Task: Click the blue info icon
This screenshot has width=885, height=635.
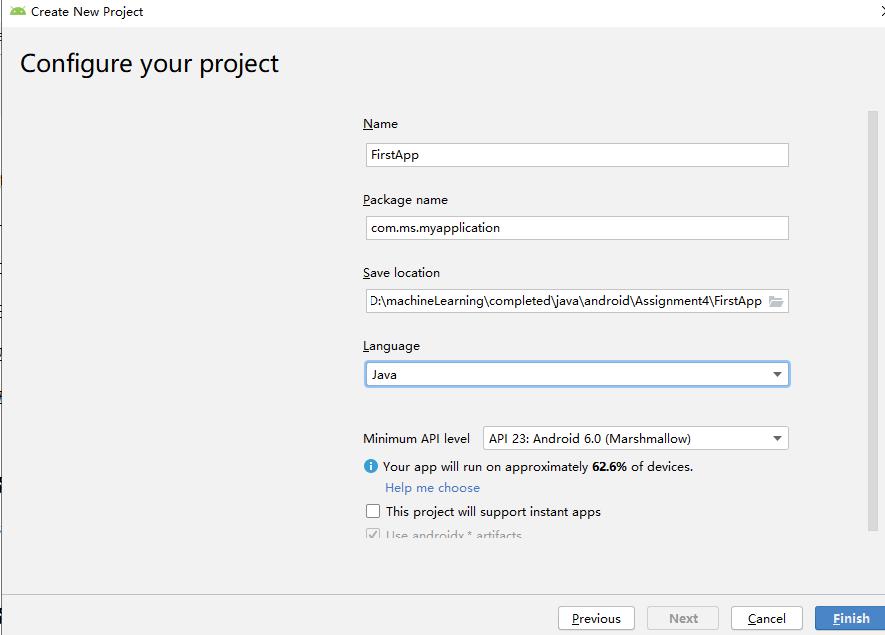Action: point(371,466)
